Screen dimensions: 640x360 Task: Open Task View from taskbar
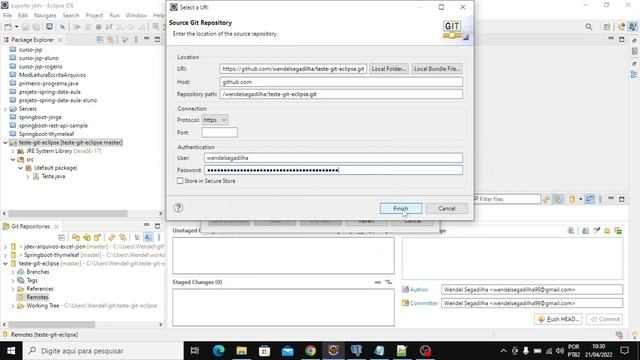195,351
